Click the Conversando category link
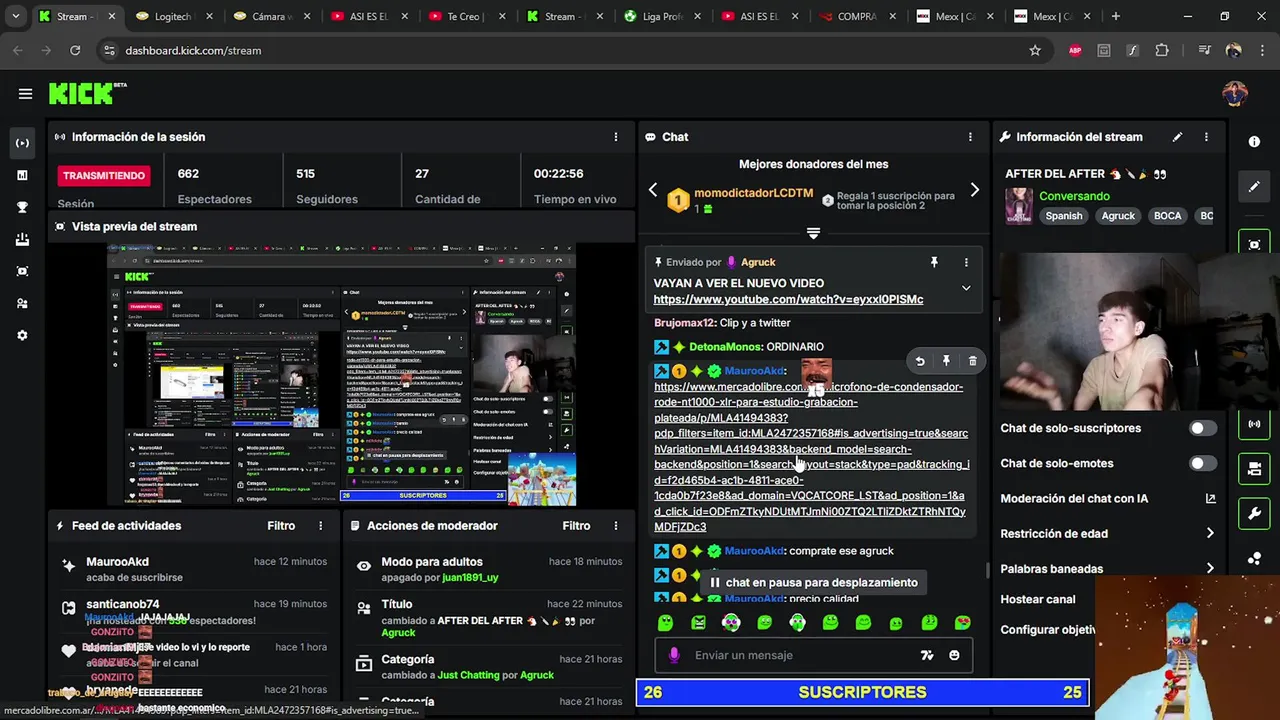This screenshot has height=720, width=1280. point(1074,196)
